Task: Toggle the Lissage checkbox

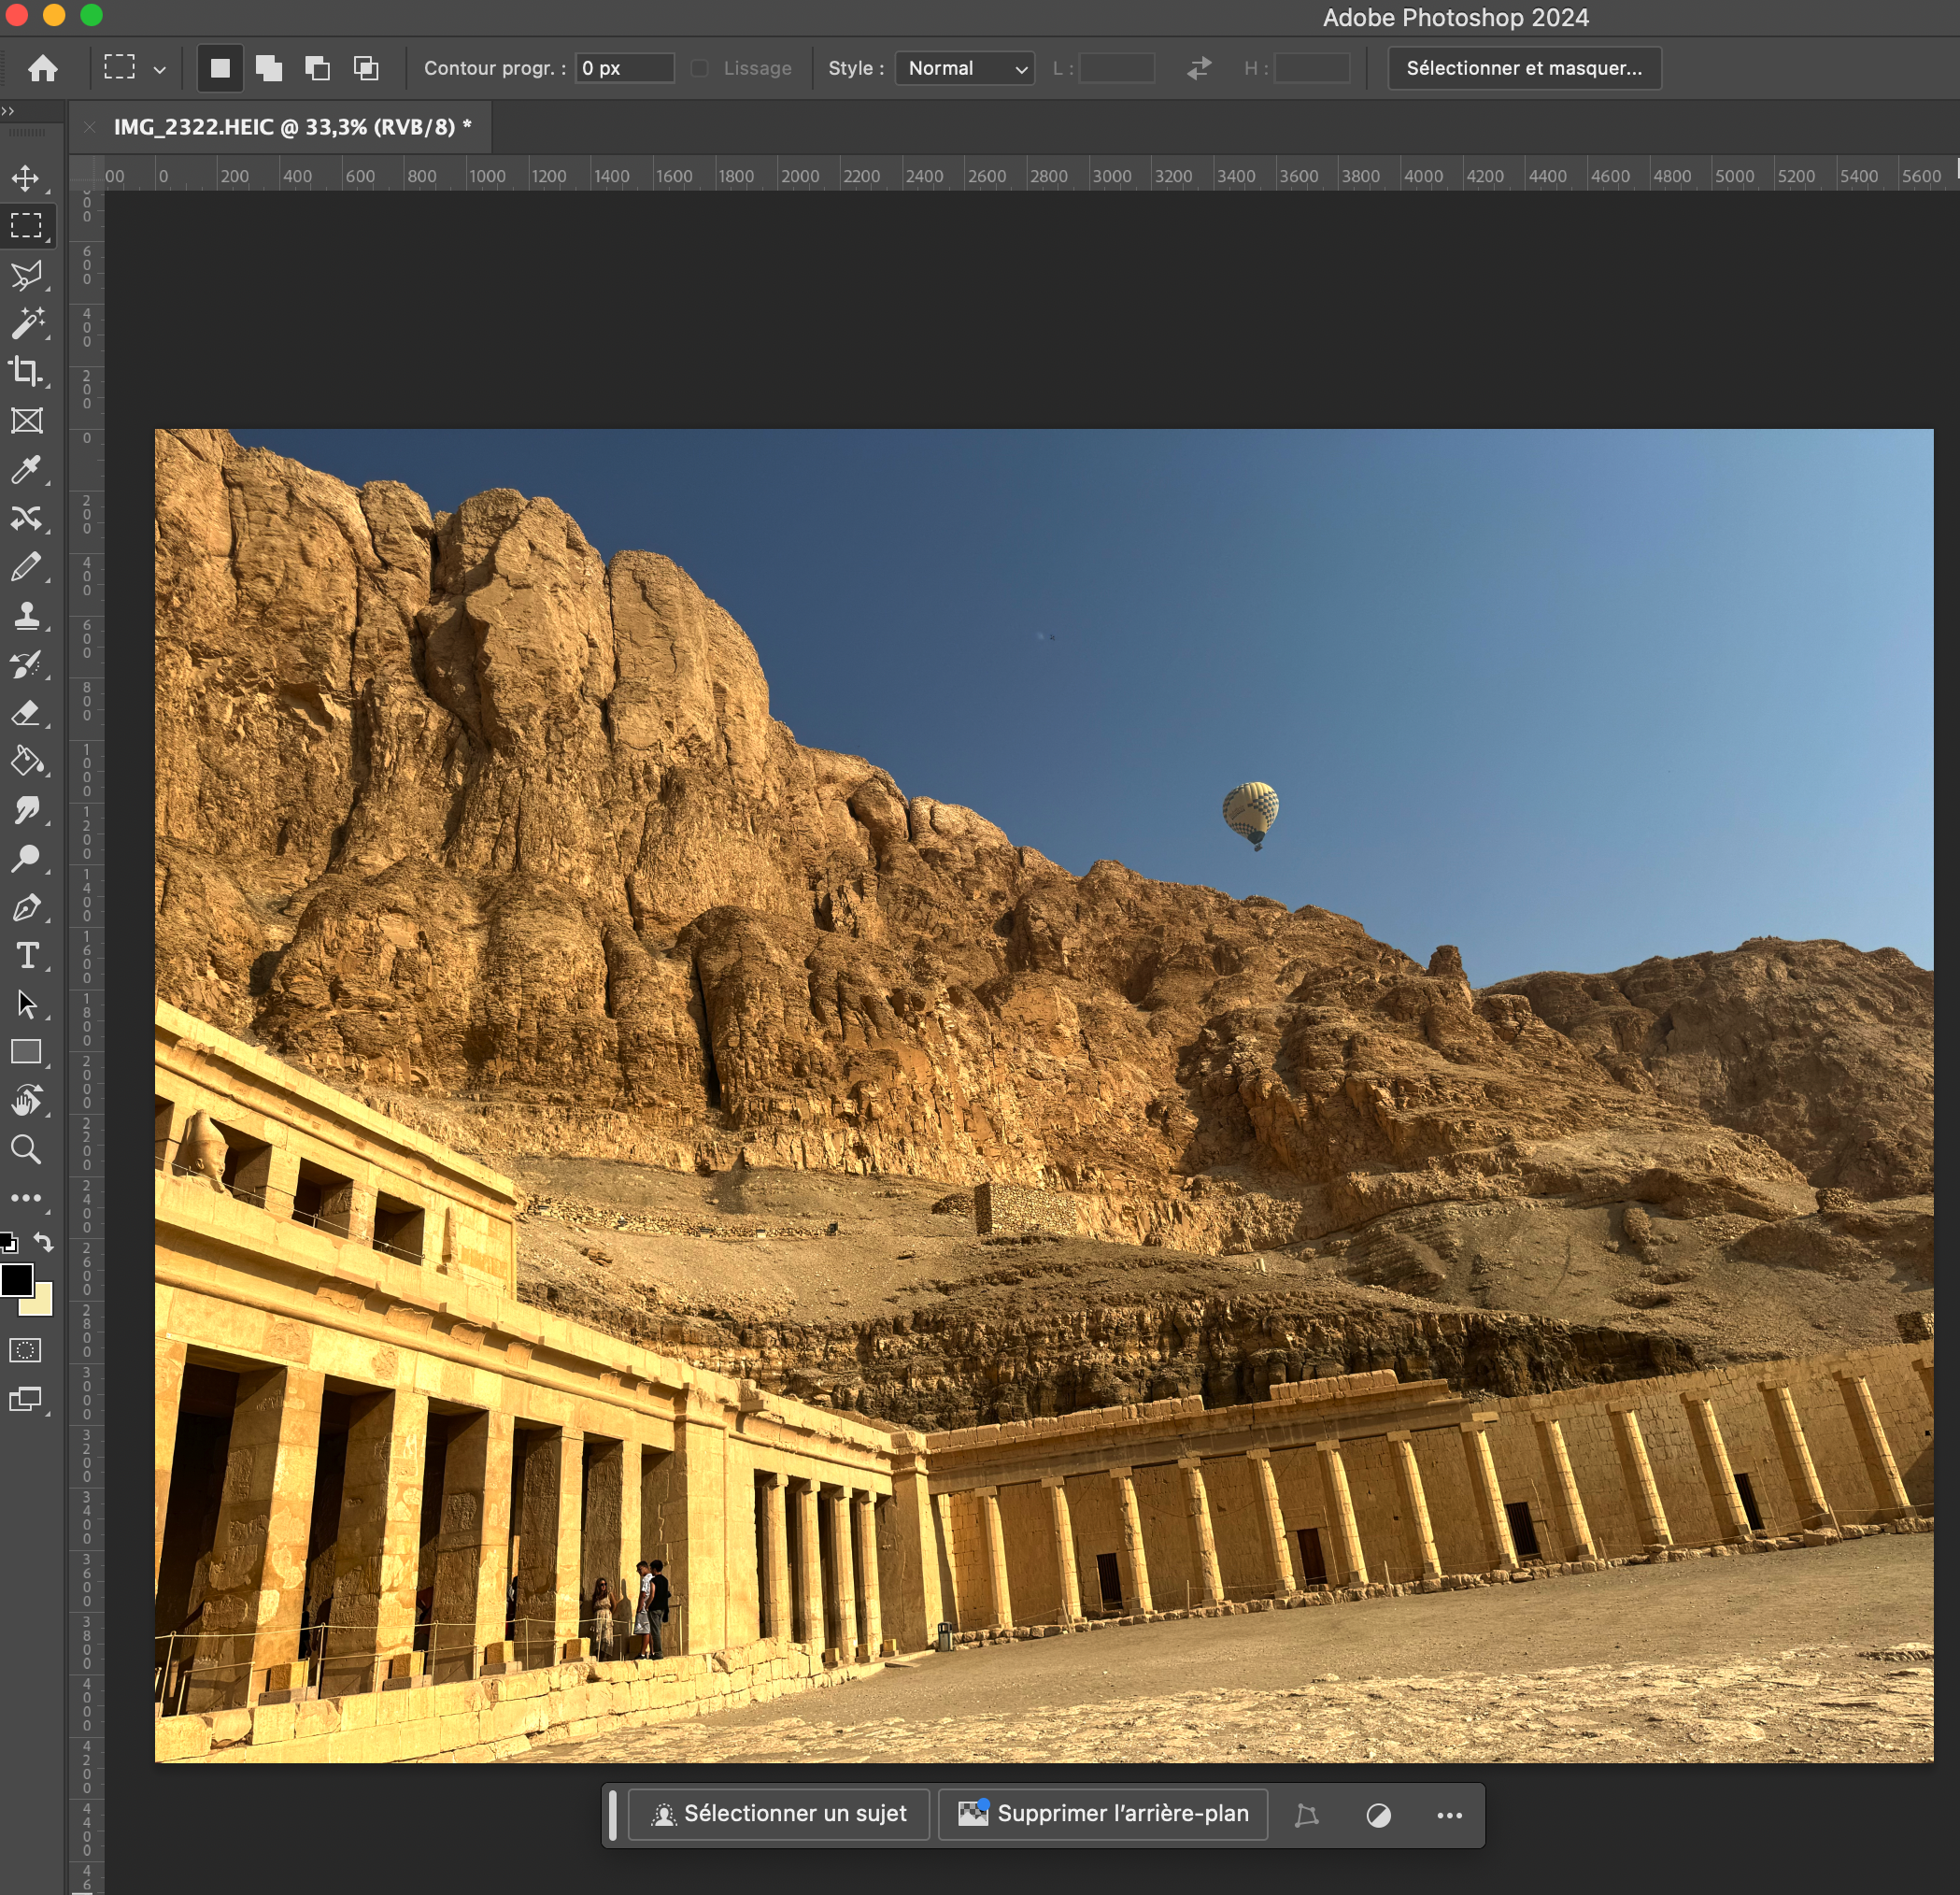Action: (x=700, y=68)
